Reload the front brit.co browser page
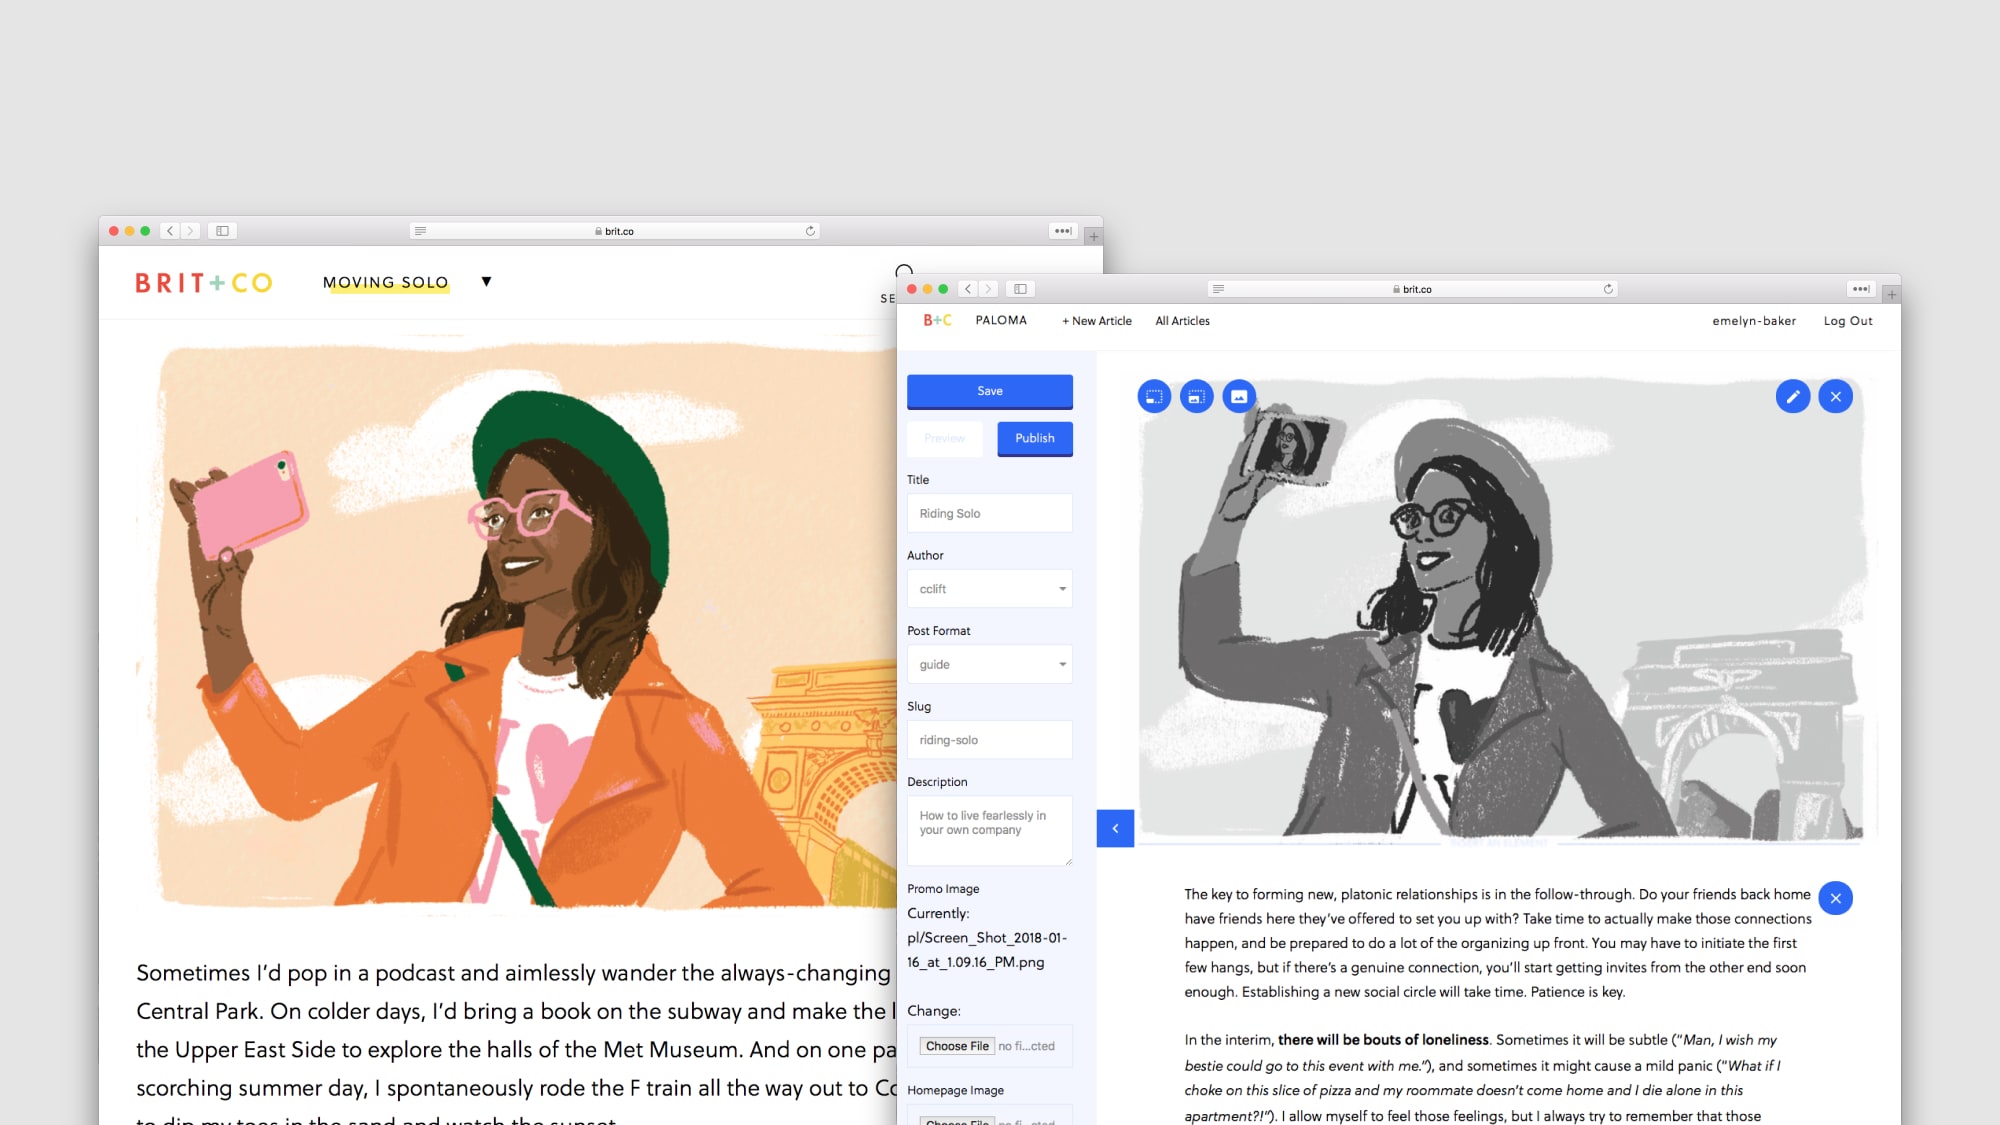The image size is (2000, 1125). [1608, 289]
